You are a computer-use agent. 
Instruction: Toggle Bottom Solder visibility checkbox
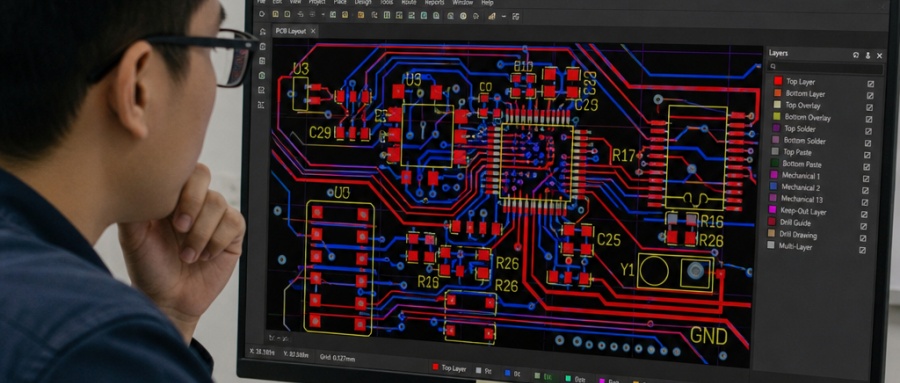pos(868,143)
